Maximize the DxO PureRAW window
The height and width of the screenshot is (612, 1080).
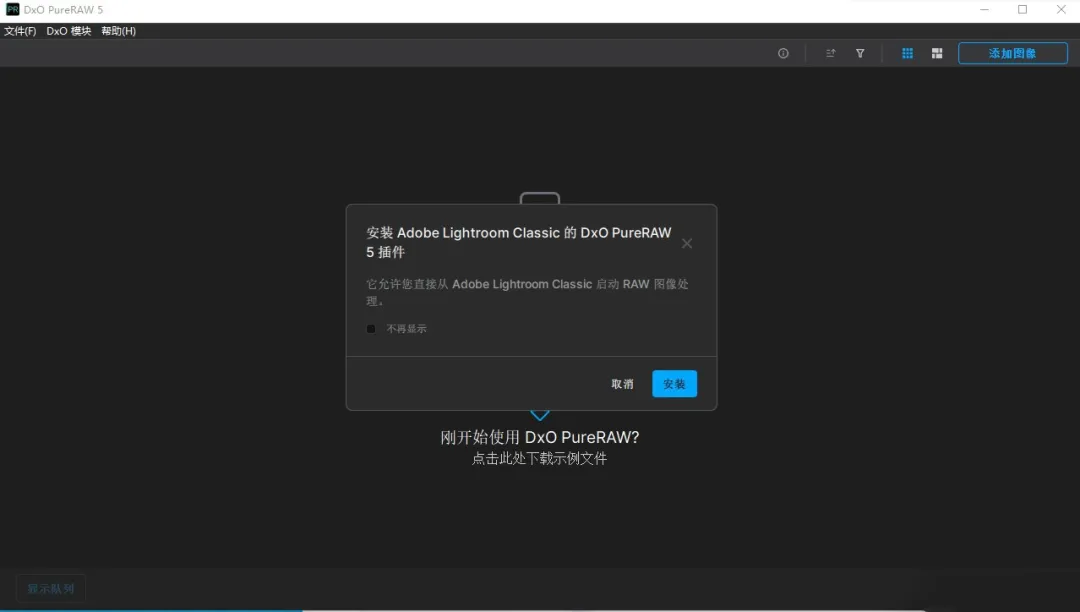click(1022, 10)
